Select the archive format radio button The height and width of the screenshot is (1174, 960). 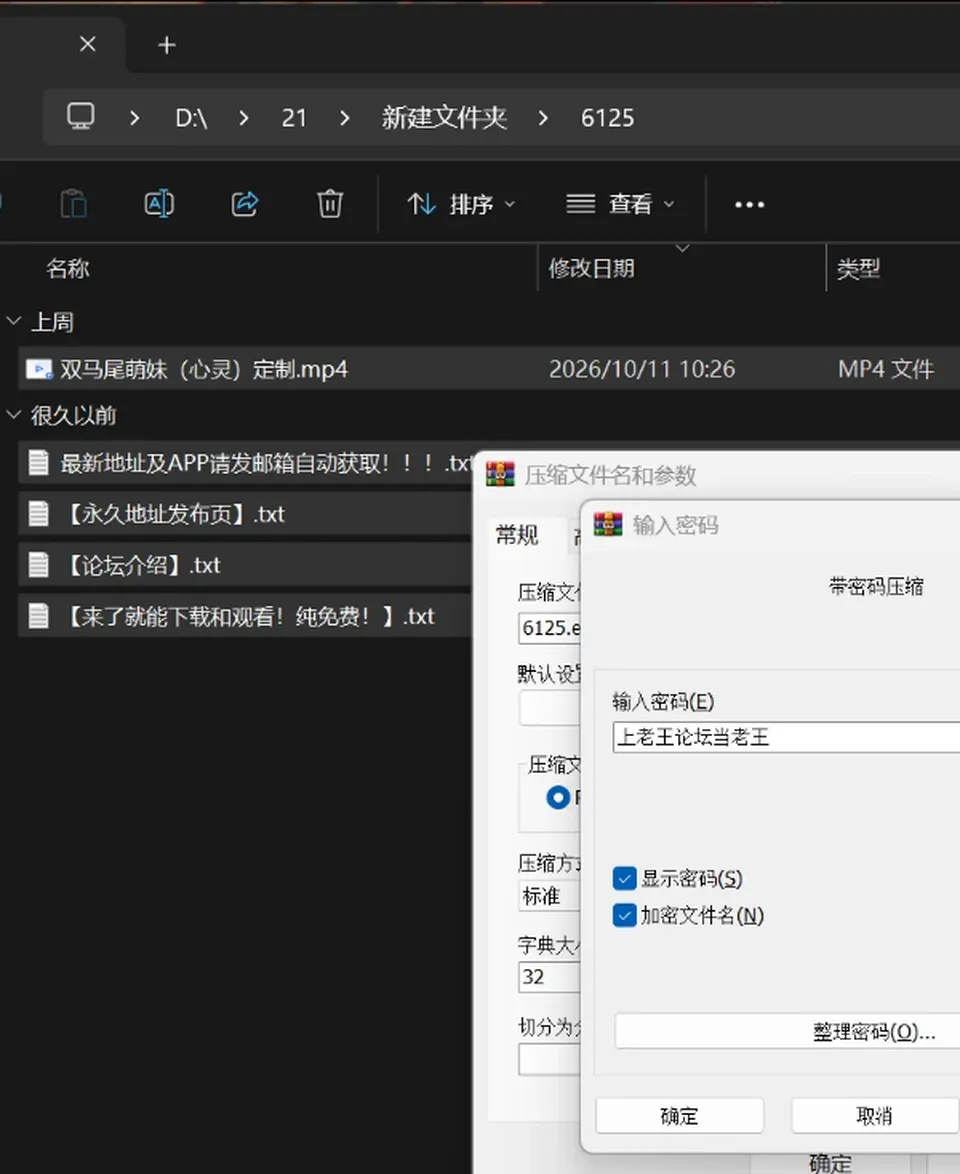(558, 797)
